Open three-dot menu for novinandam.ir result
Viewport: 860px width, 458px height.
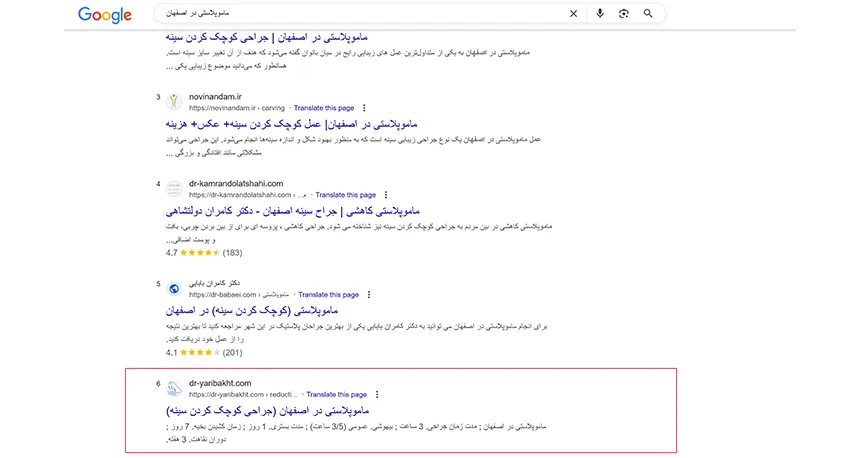[364, 107]
